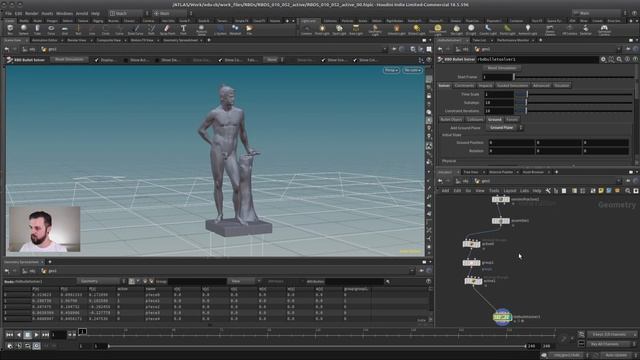Select the L-System shelf tool

pyautogui.click(x=220, y=29)
